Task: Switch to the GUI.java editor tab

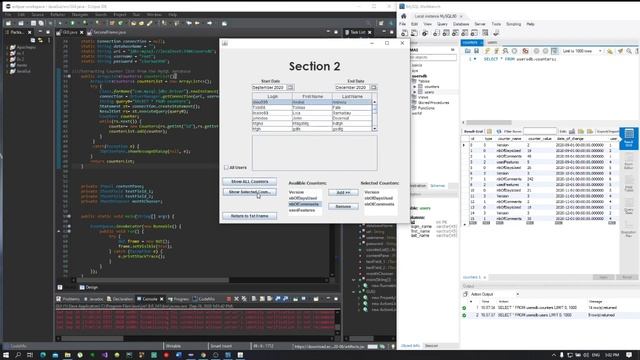Action: click(70, 32)
